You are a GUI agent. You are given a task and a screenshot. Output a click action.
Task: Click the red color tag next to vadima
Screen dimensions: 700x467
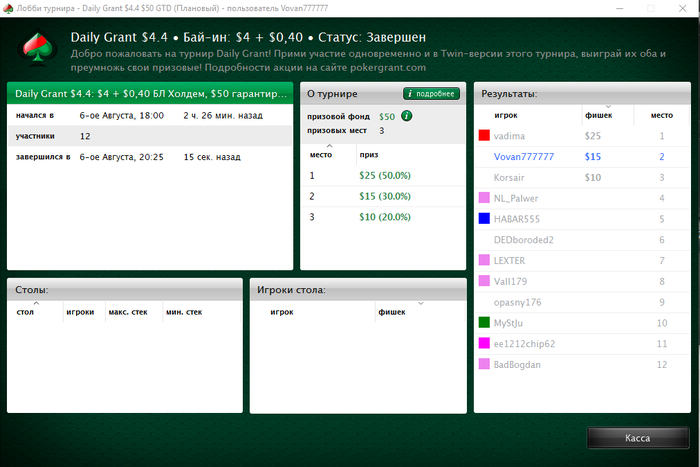tap(484, 135)
